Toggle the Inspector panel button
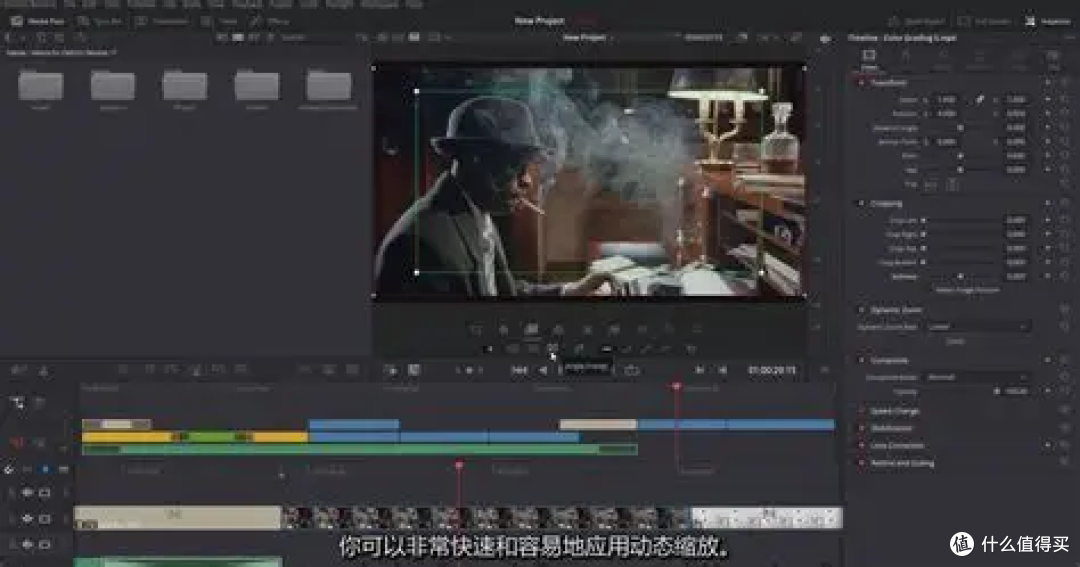 tap(1048, 21)
